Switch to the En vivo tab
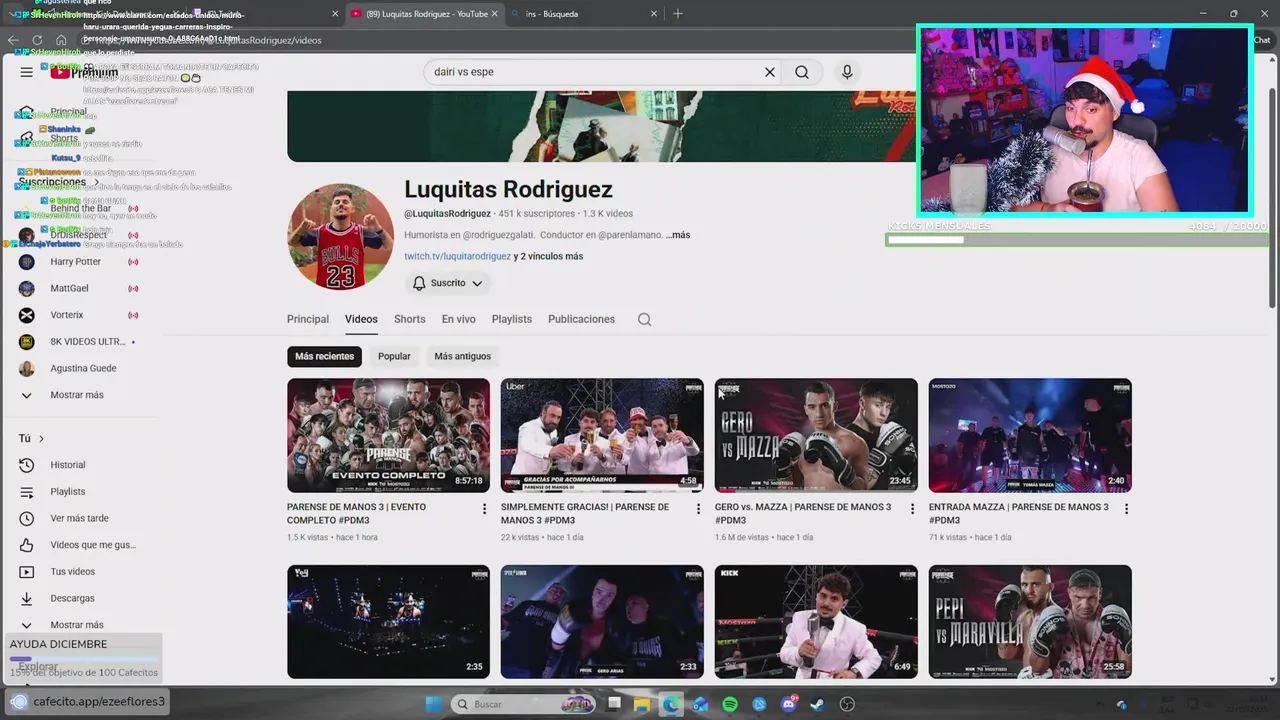This screenshot has height=720, width=1280. tap(459, 319)
